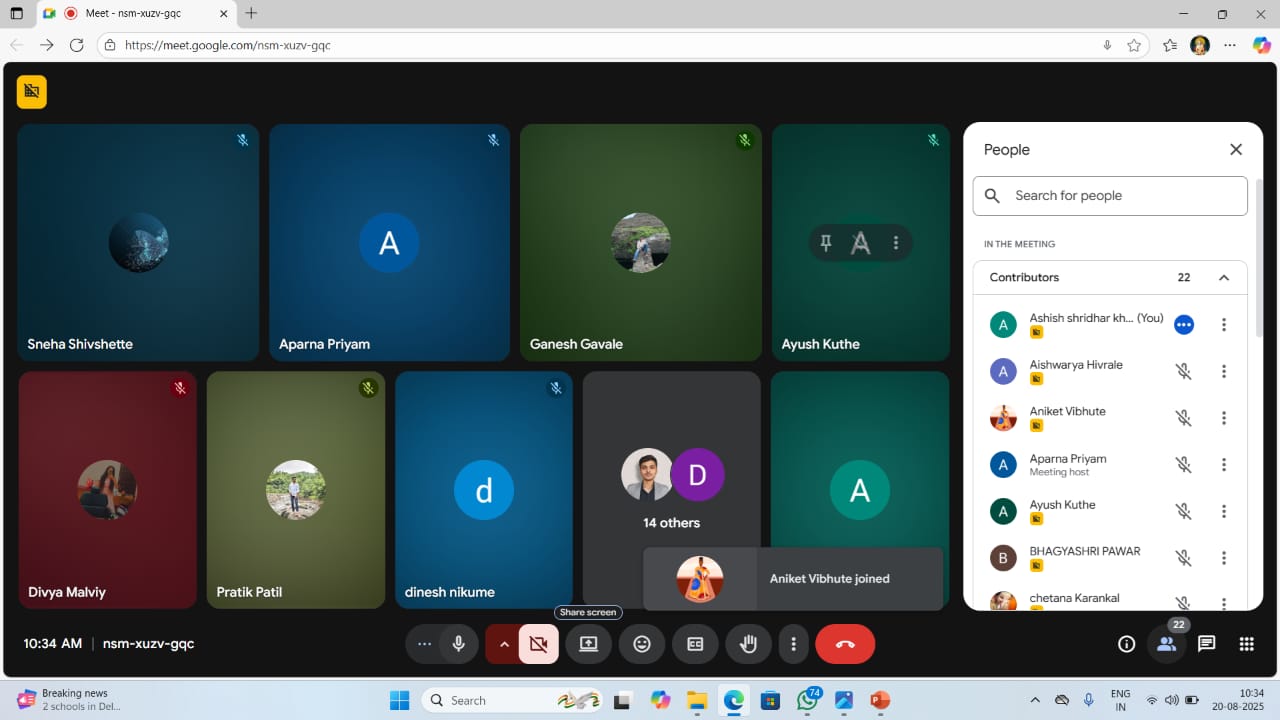
Task: Expand video settings arrow beside camera
Action: [503, 644]
